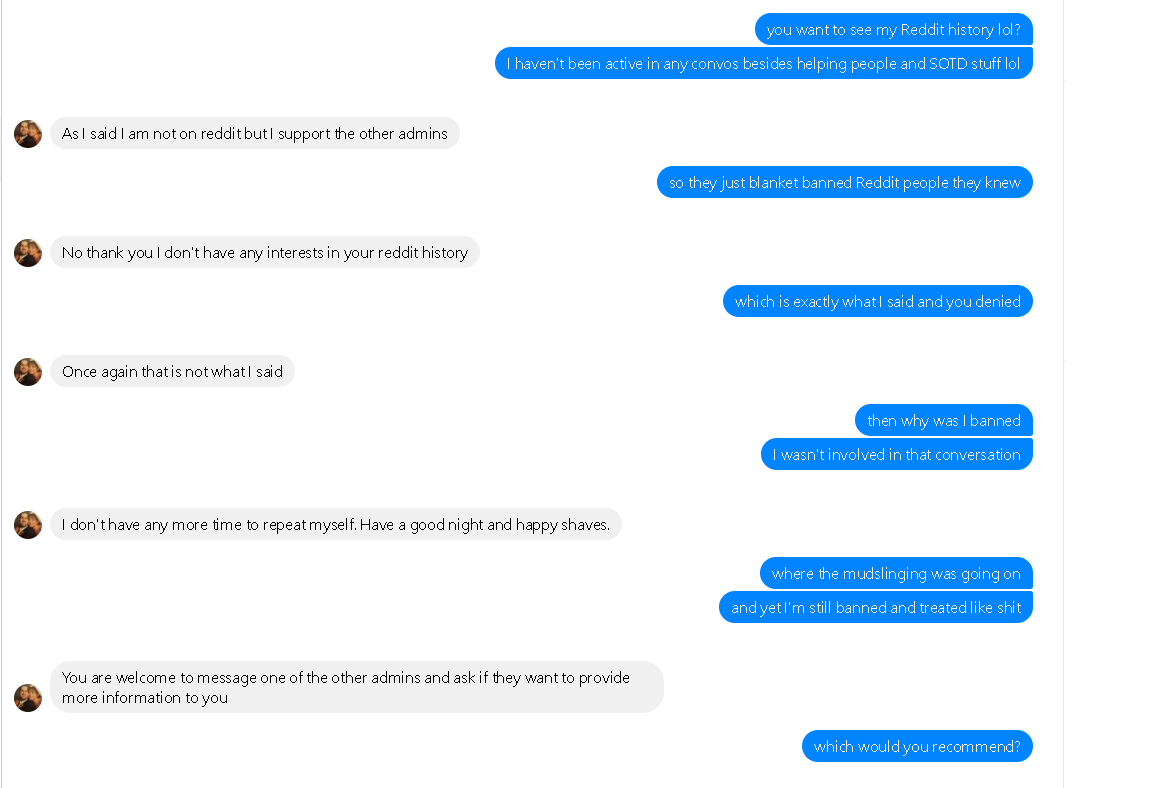Select the 'which is exactly what I said and you denied' bubble
This screenshot has height=788, width=1152.
point(878,301)
